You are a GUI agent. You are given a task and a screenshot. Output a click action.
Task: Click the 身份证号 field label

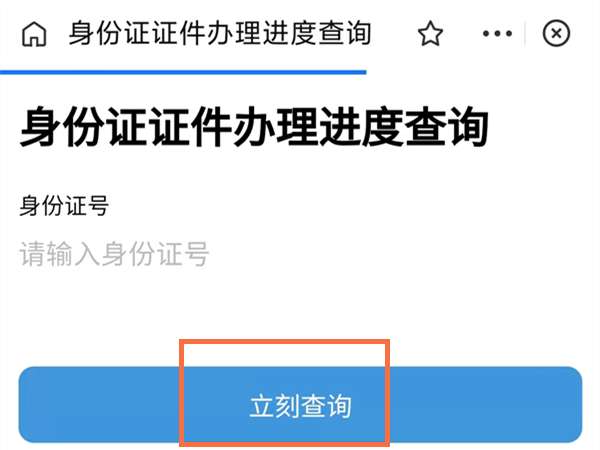pyautogui.click(x=64, y=205)
